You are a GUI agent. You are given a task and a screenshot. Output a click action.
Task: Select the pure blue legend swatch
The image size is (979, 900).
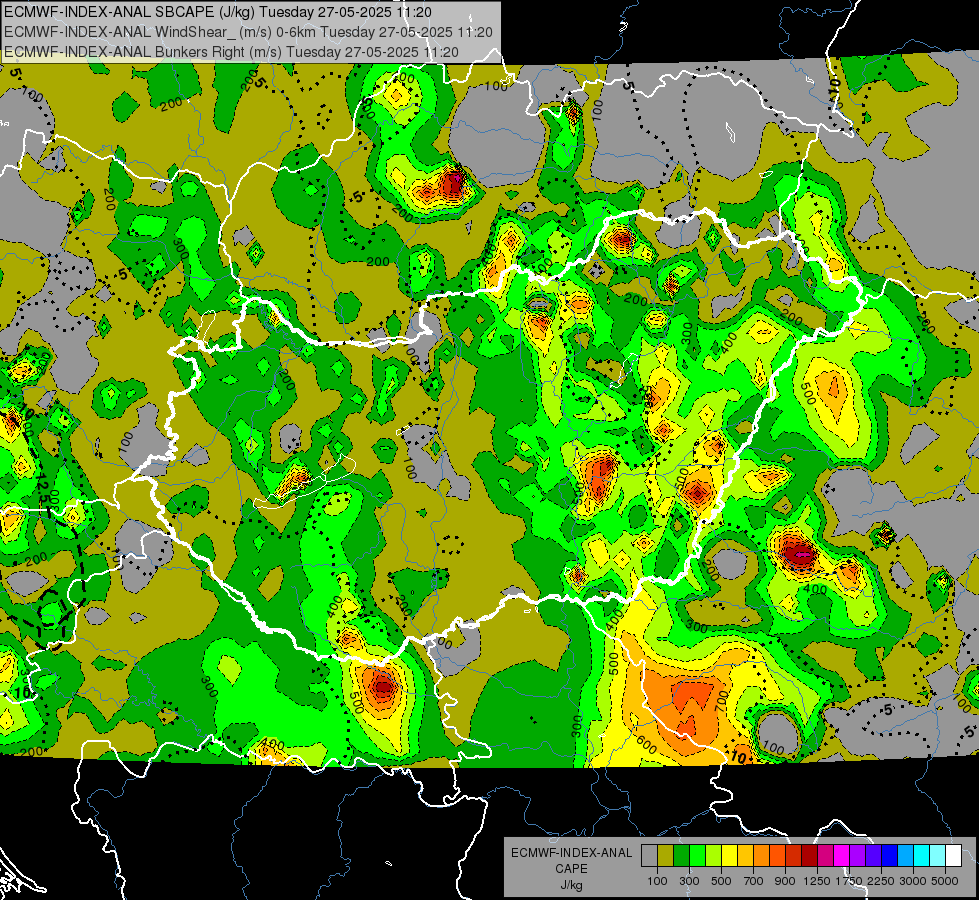pos(890,855)
